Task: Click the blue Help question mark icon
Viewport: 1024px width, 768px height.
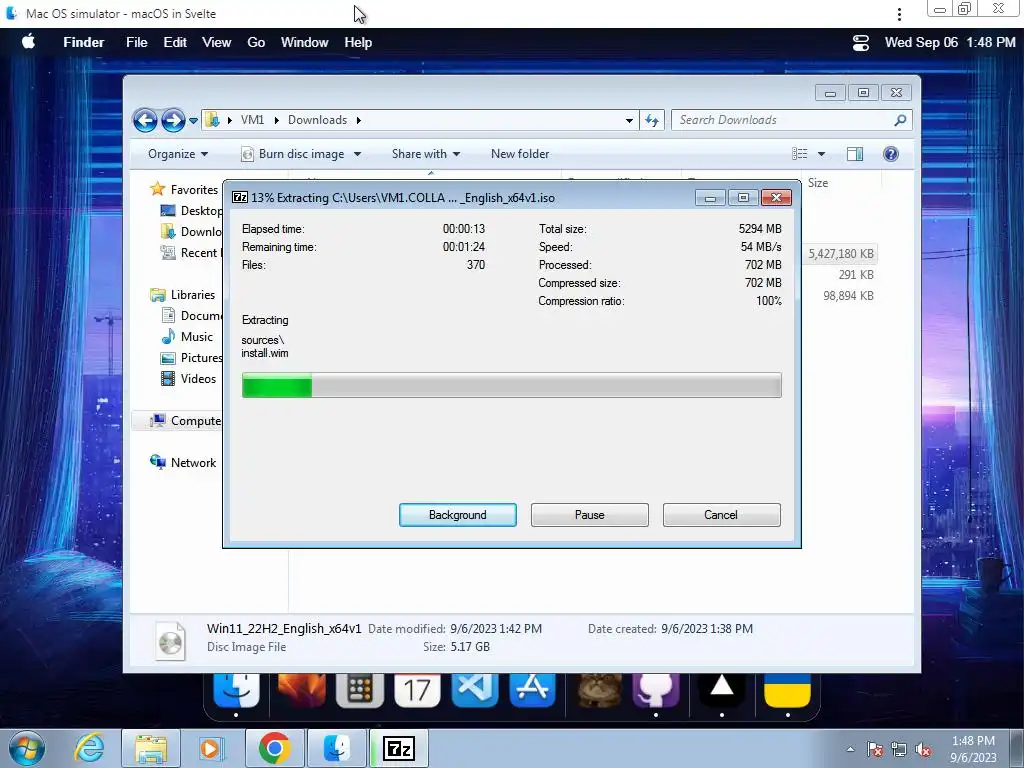Action: click(891, 153)
